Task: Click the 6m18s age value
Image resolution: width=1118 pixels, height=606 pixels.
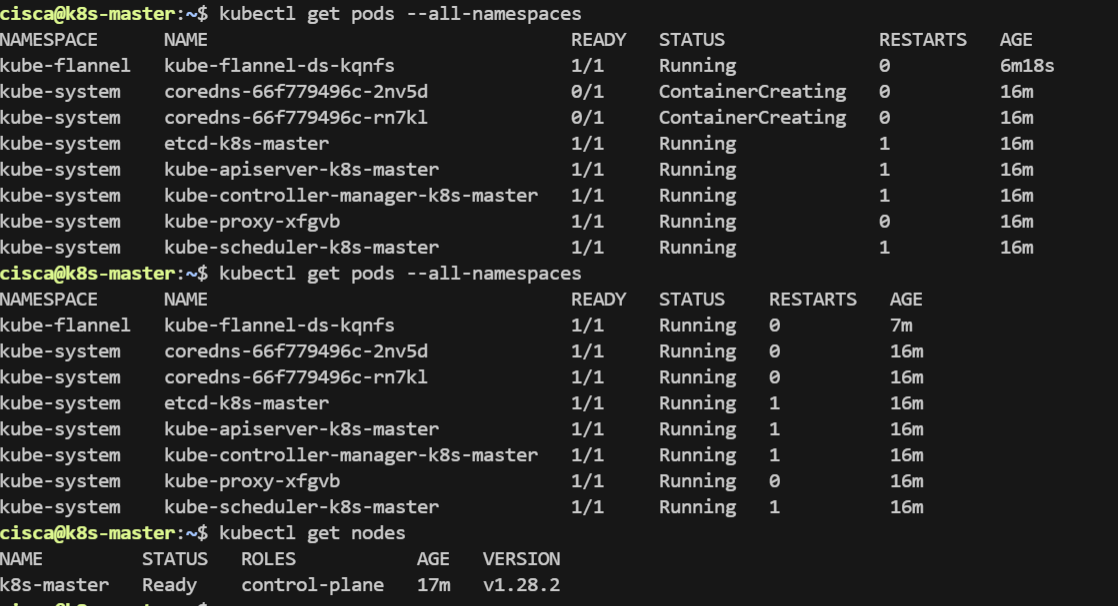Action: [1027, 66]
